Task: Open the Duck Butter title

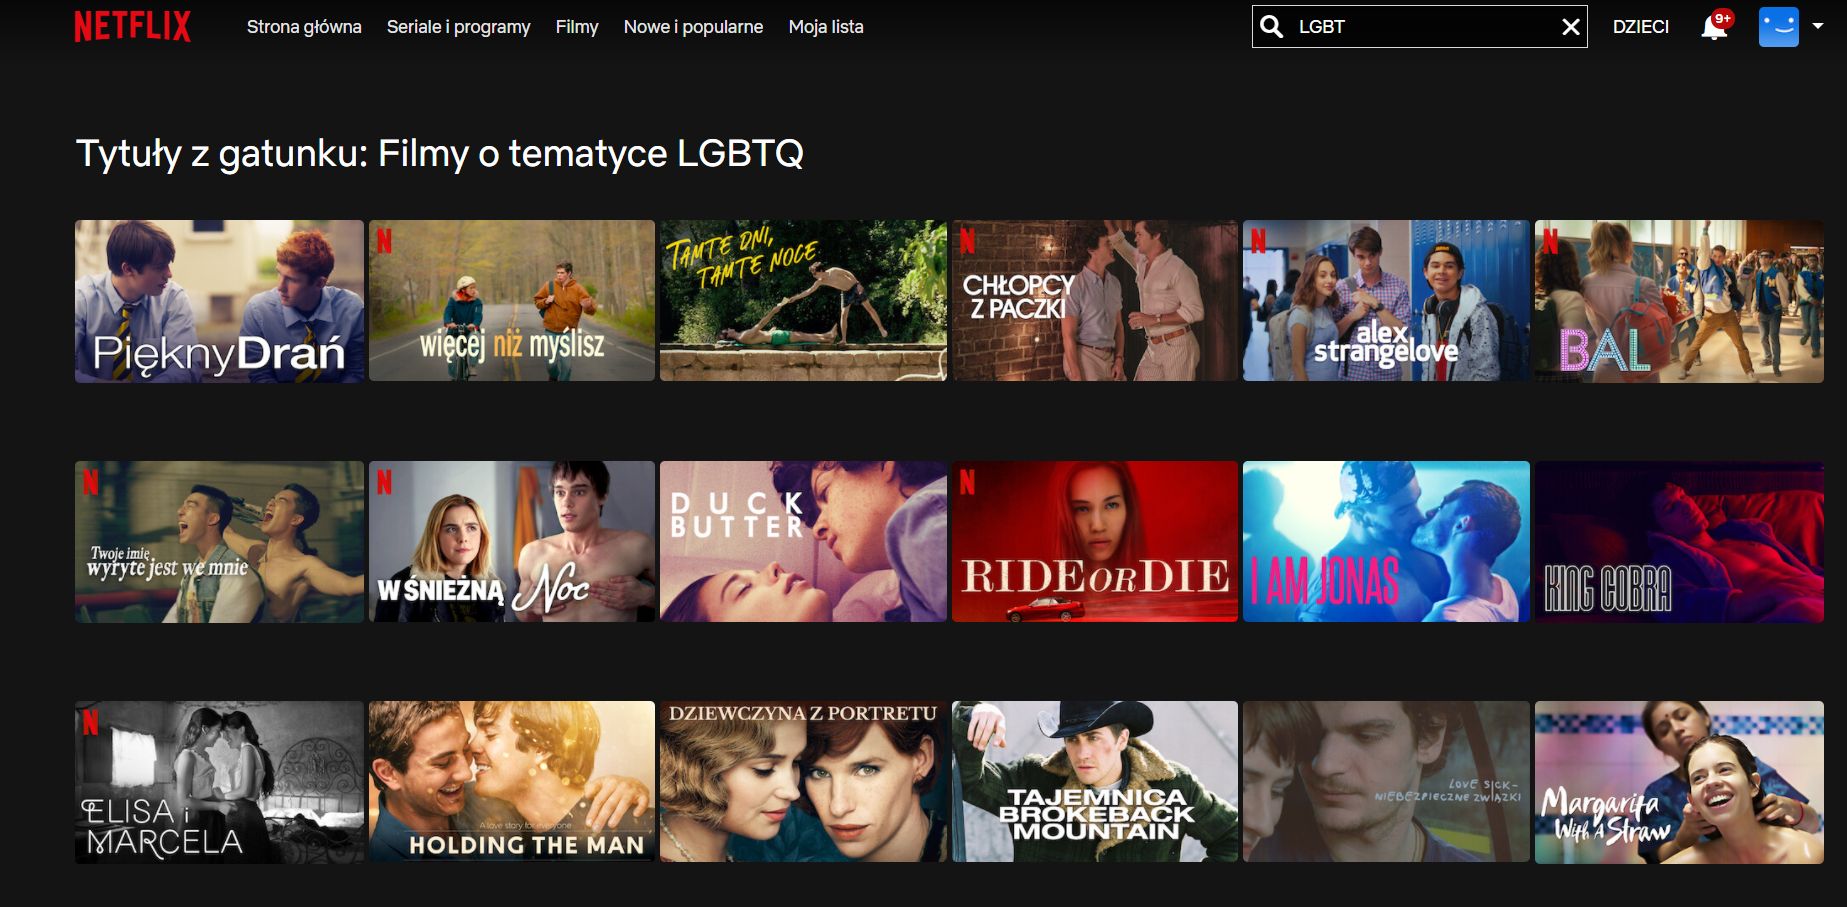Action: point(803,542)
